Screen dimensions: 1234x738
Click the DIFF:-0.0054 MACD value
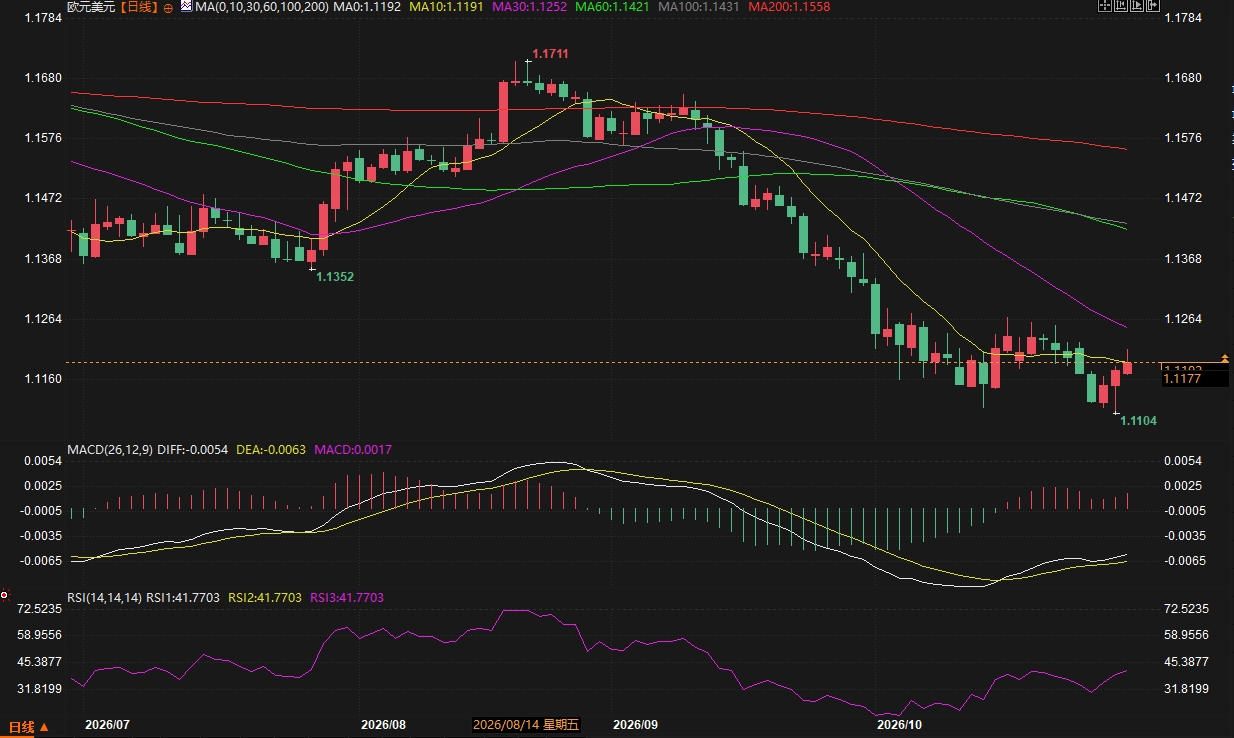click(x=192, y=451)
